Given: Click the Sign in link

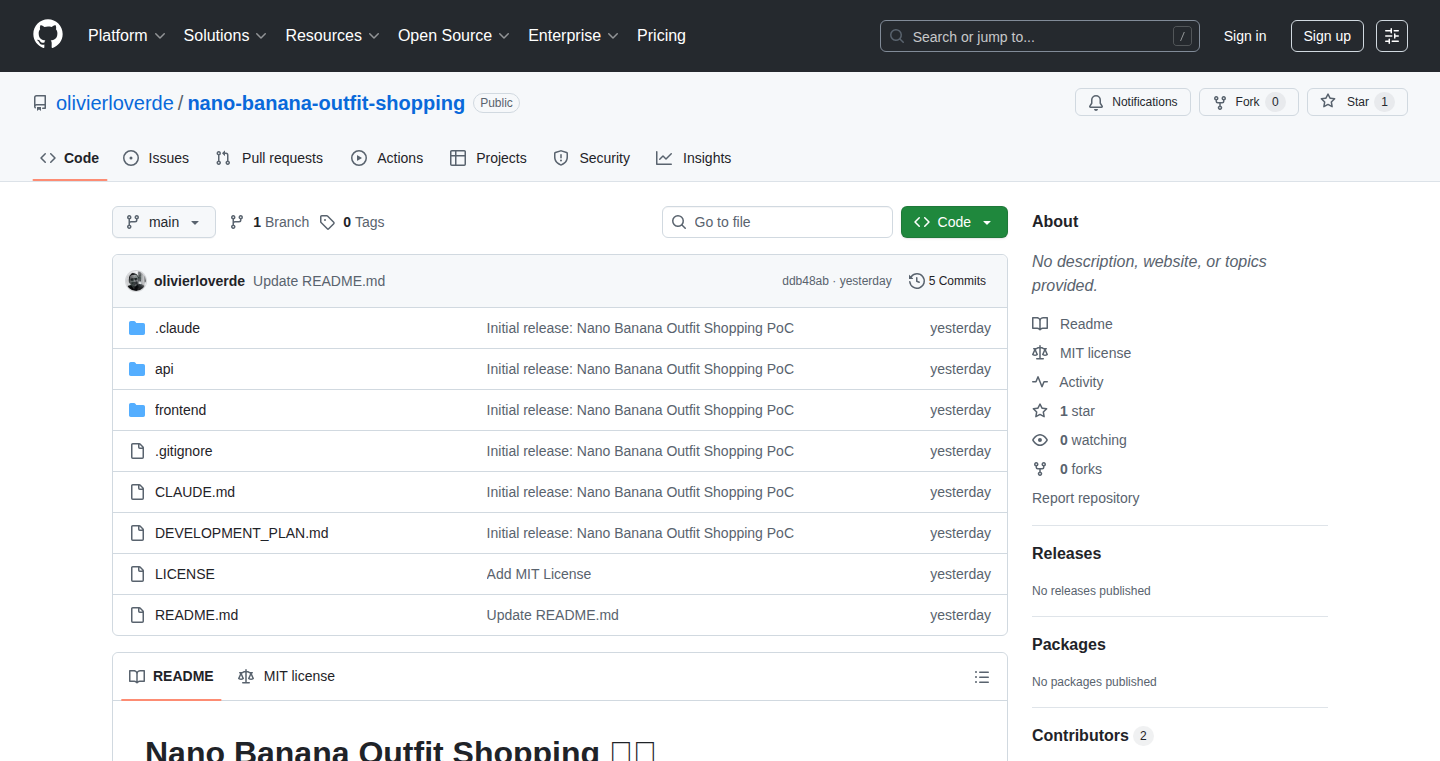Looking at the screenshot, I should click(1245, 36).
